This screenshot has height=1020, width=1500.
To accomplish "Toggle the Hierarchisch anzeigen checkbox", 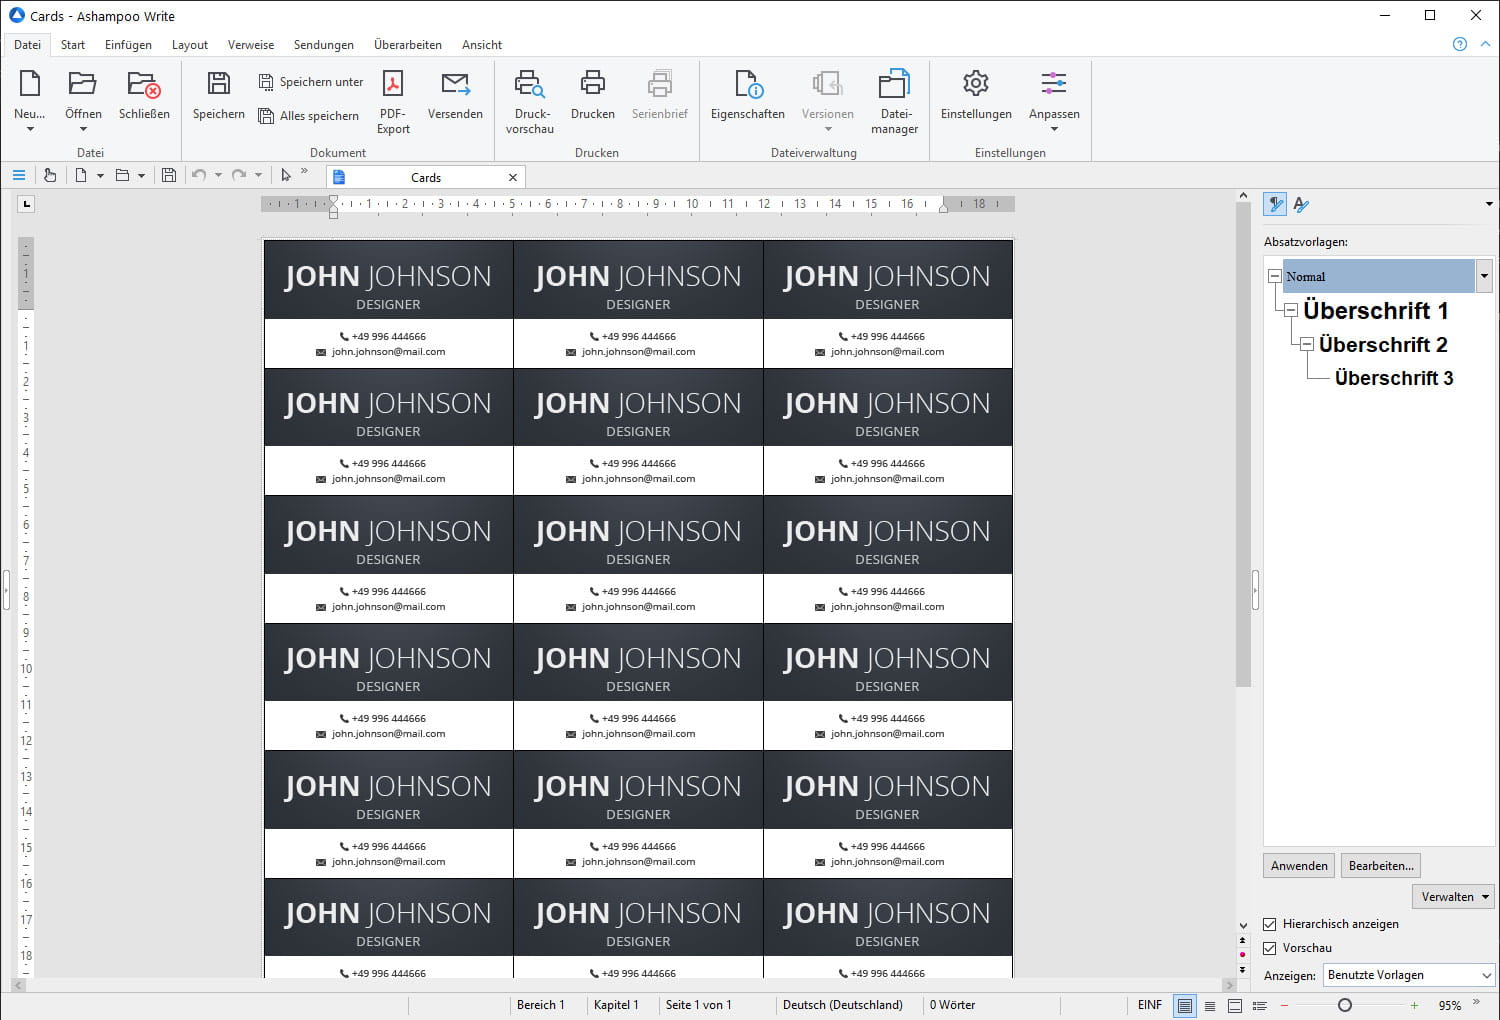I will [x=1270, y=924].
